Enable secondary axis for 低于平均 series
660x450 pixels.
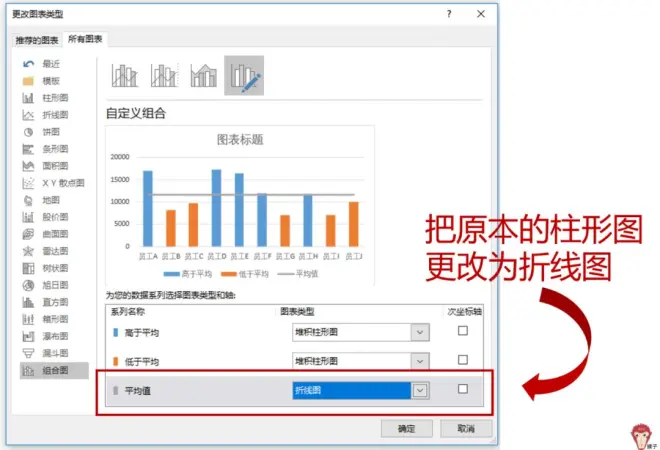(x=463, y=360)
